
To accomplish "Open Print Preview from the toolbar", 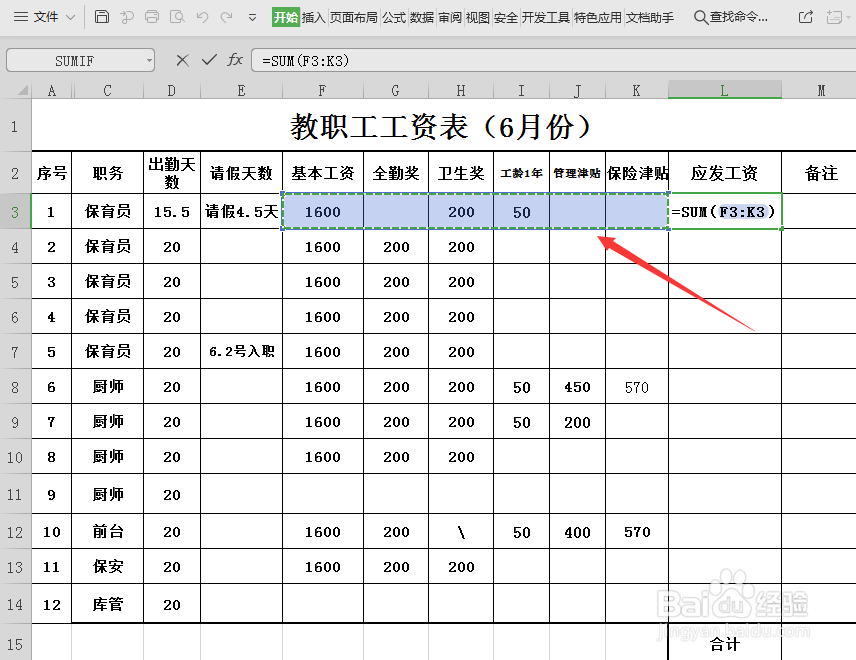I will [x=179, y=16].
